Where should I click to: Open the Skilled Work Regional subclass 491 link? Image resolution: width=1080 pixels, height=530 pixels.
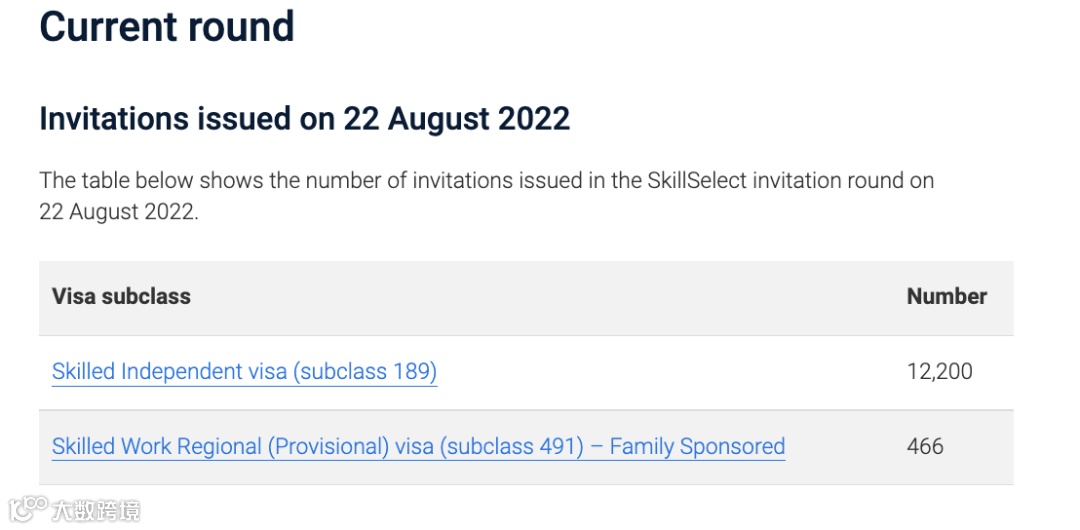click(x=418, y=447)
